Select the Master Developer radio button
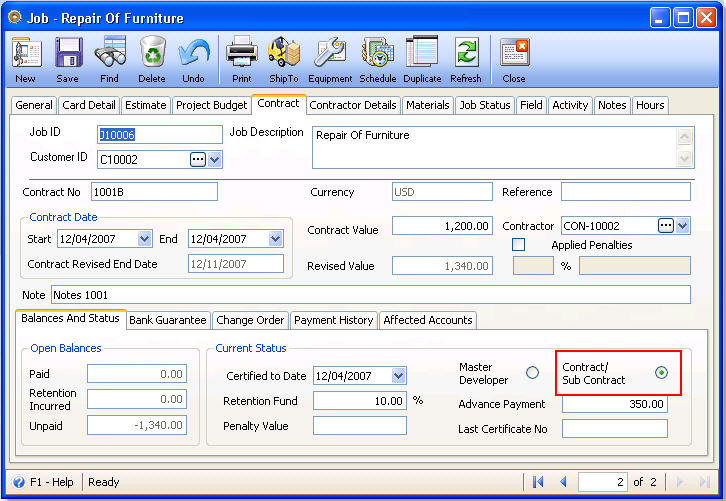The height and width of the screenshot is (501, 726). tap(532, 373)
